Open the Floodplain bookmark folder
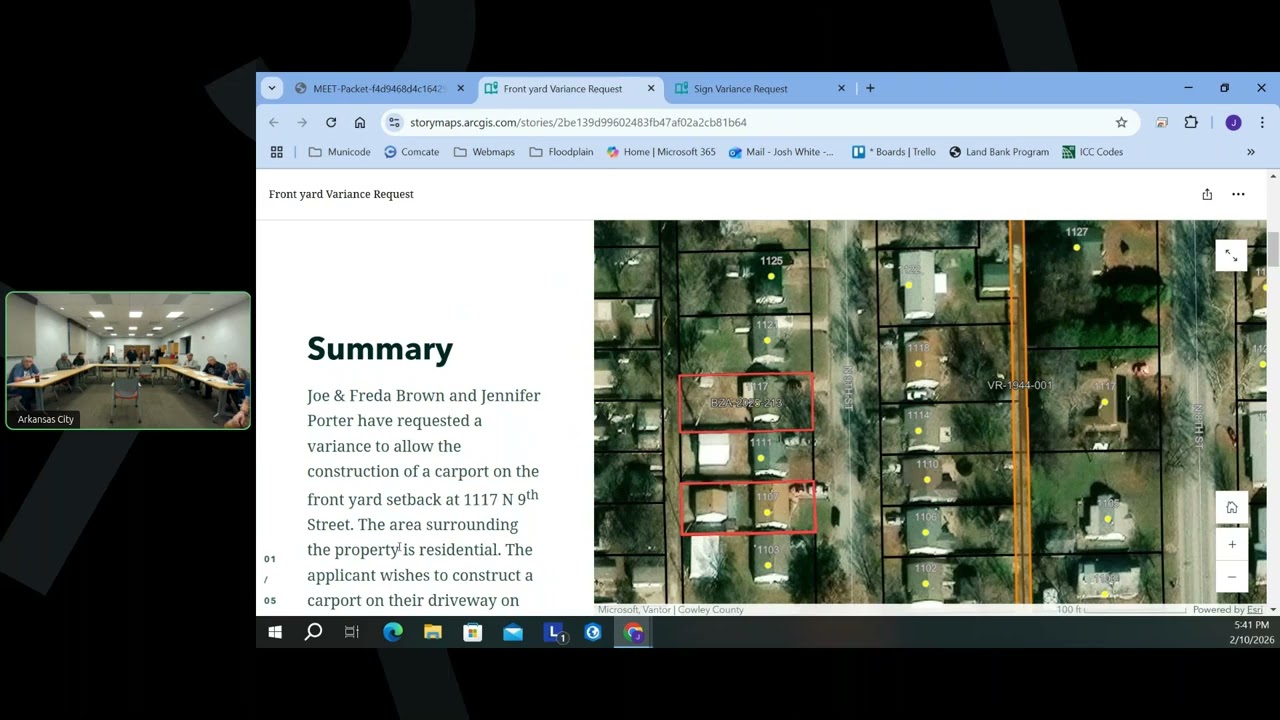This screenshot has height=720, width=1280. pos(561,152)
